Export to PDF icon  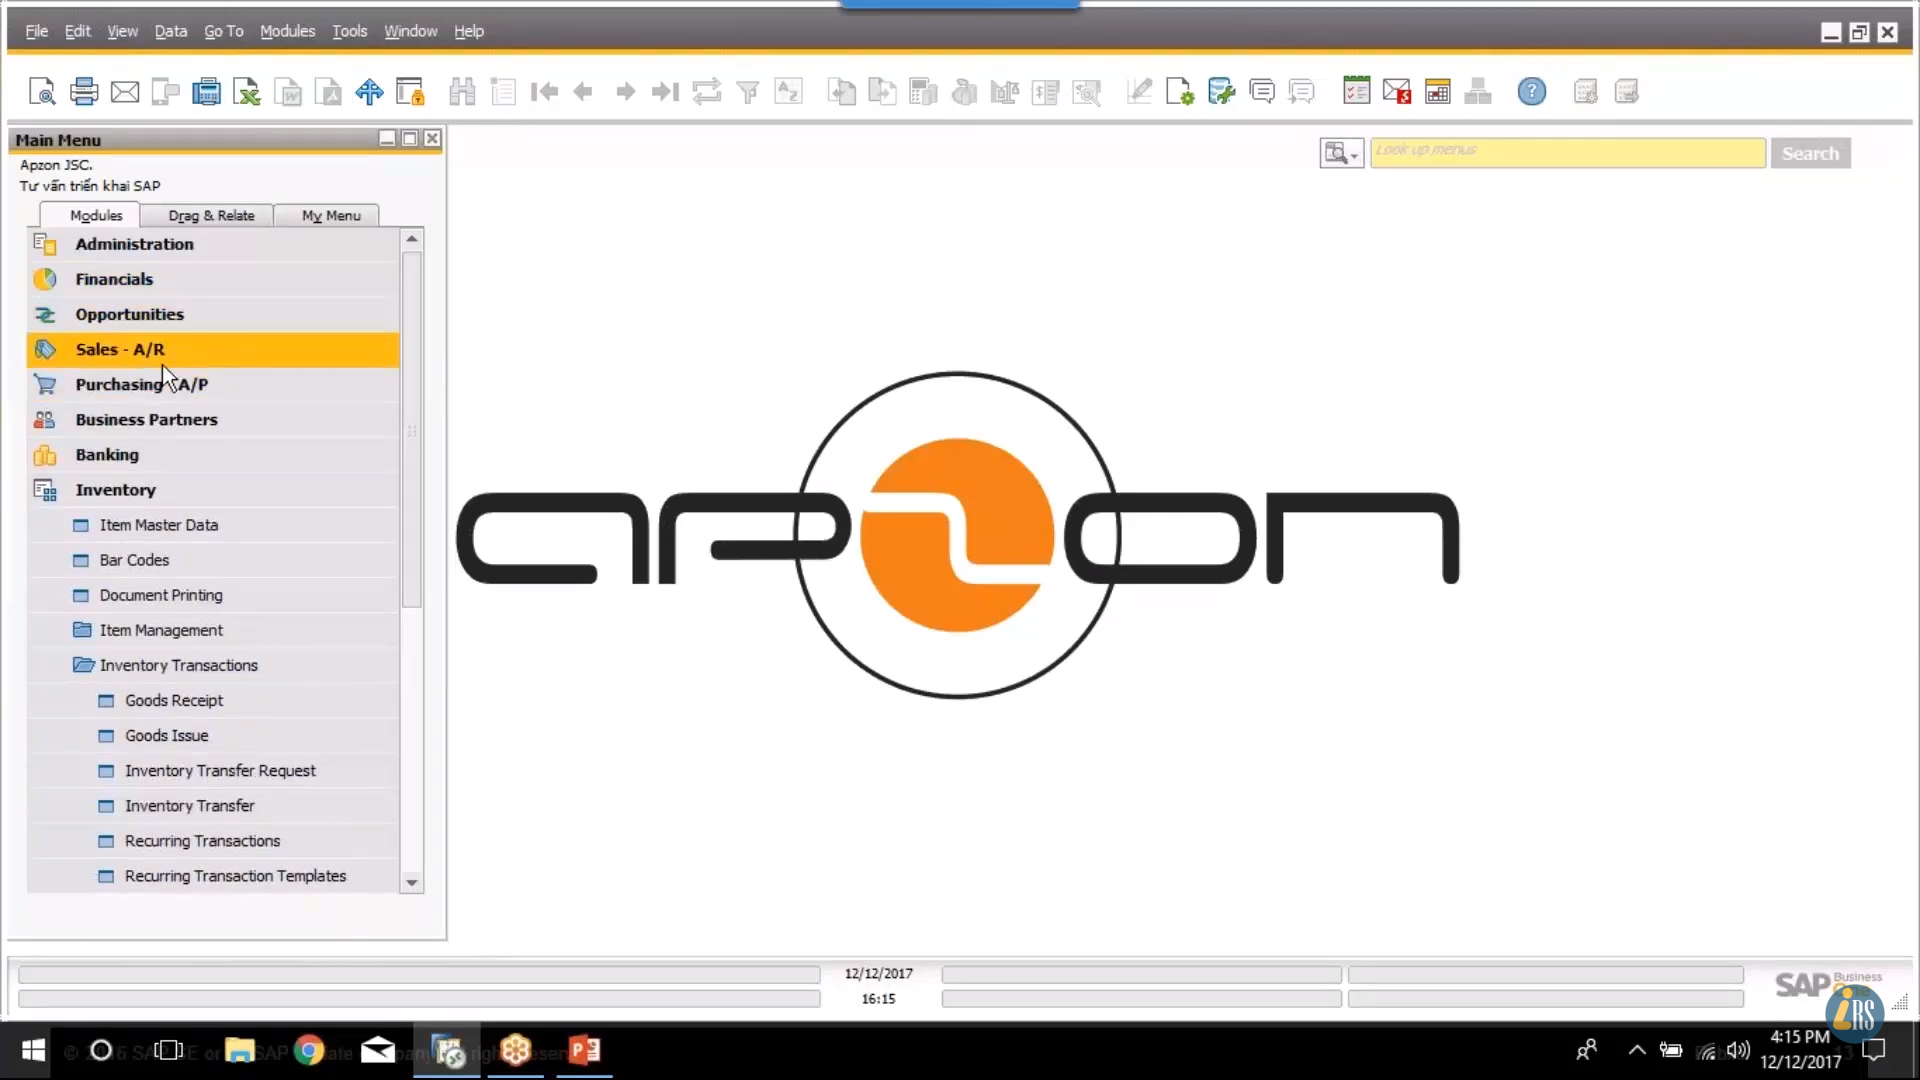click(x=328, y=92)
